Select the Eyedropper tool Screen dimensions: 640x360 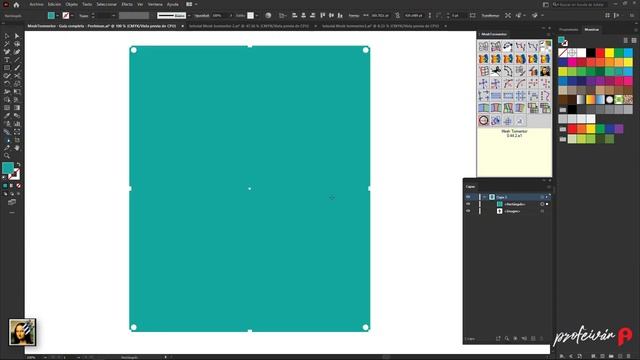(7, 116)
